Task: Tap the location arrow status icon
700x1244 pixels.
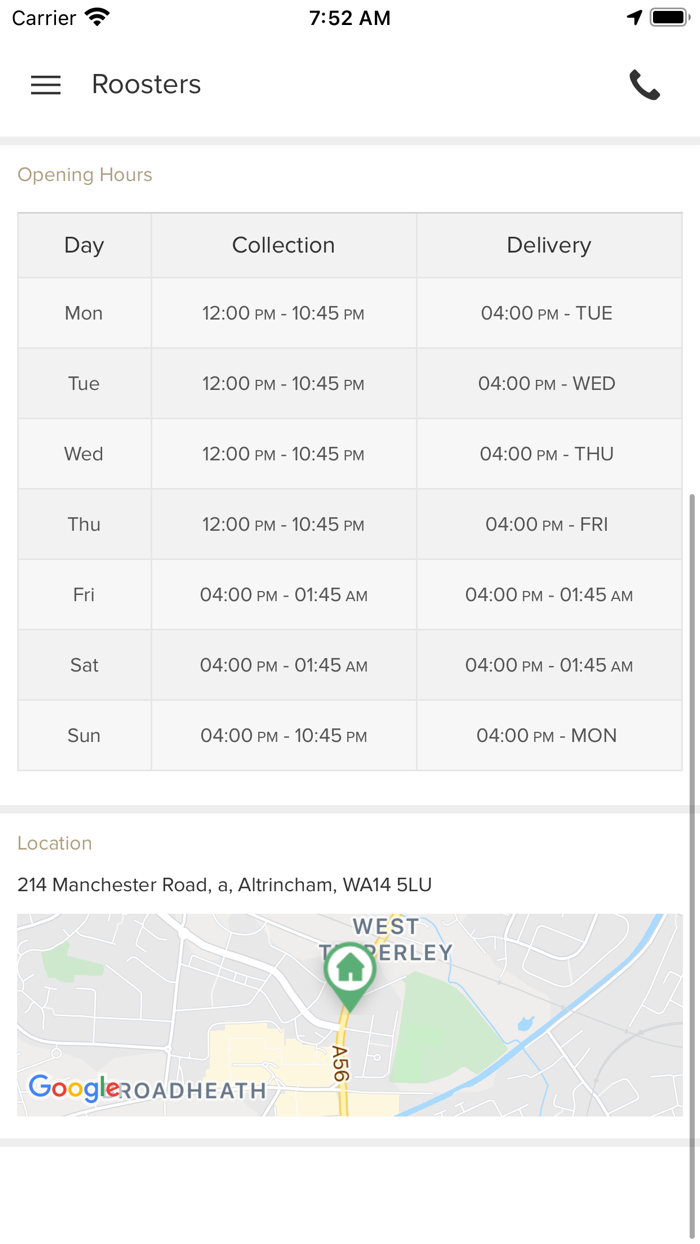Action: 634,18
